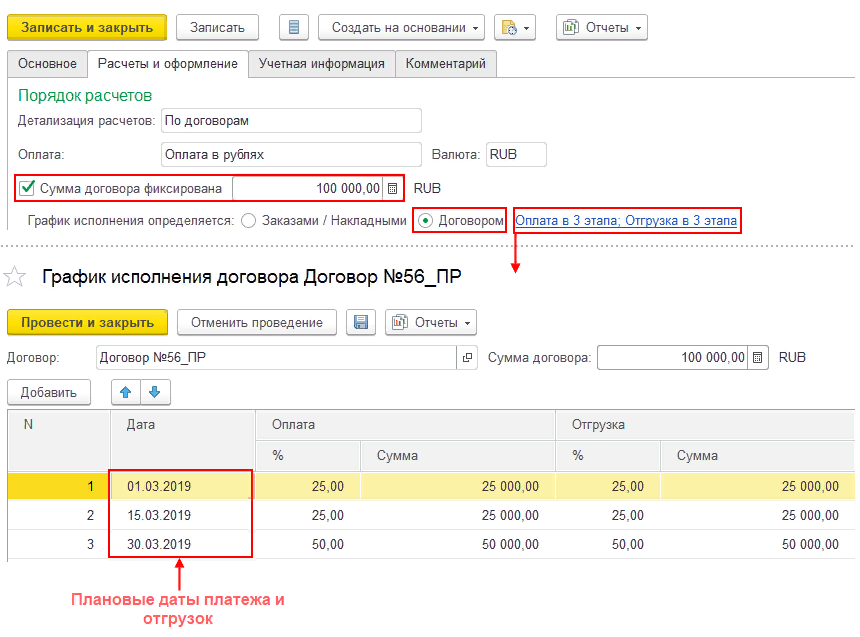The height and width of the screenshot is (637, 860).
Task: Click the document list icon in top toolbar
Action: (293, 27)
